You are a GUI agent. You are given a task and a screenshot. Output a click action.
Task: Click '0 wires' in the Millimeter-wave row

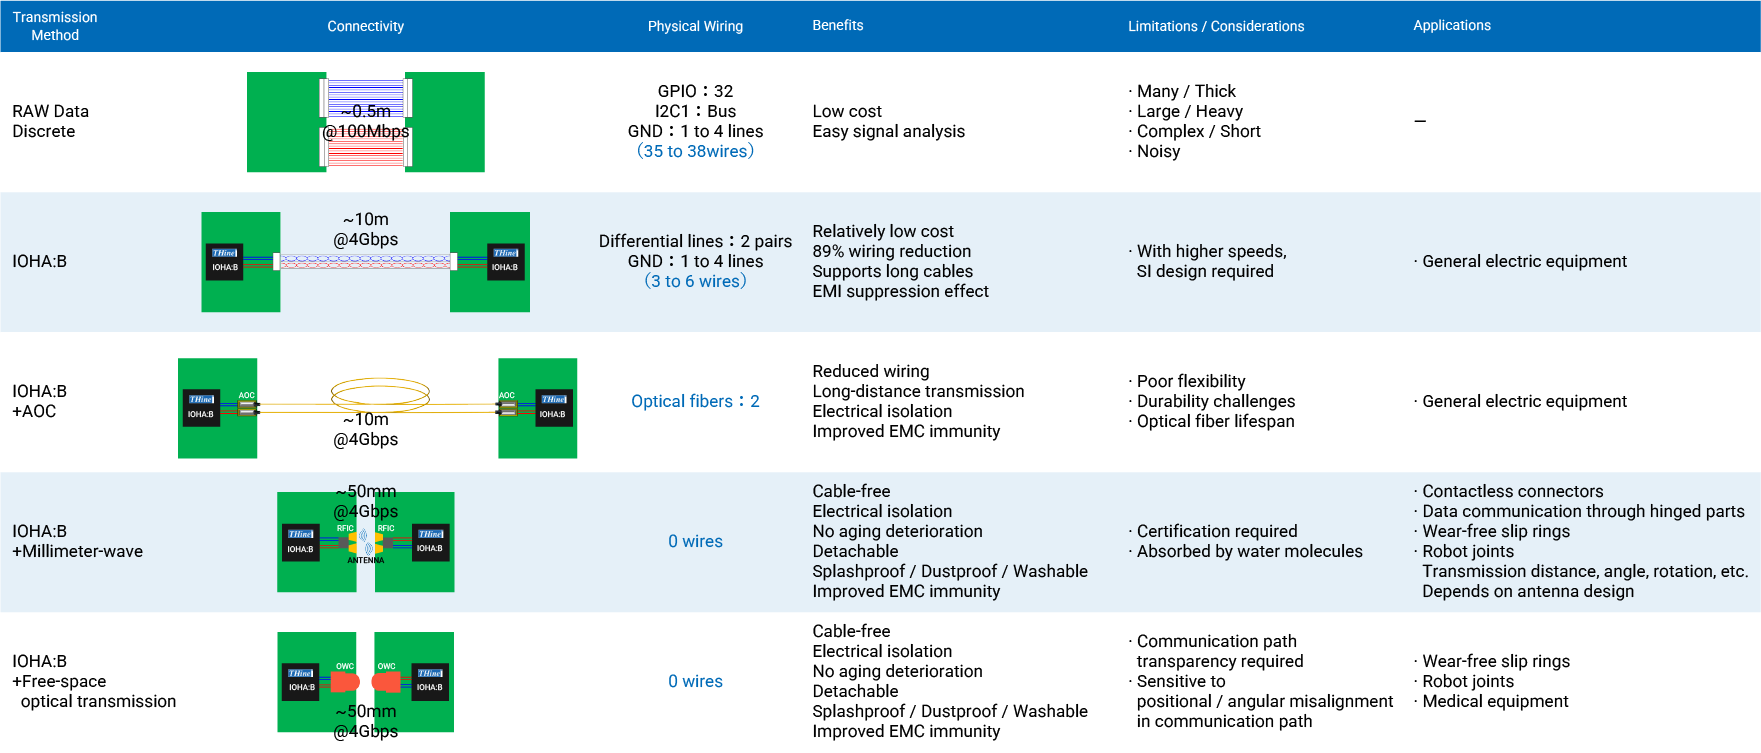tap(695, 541)
